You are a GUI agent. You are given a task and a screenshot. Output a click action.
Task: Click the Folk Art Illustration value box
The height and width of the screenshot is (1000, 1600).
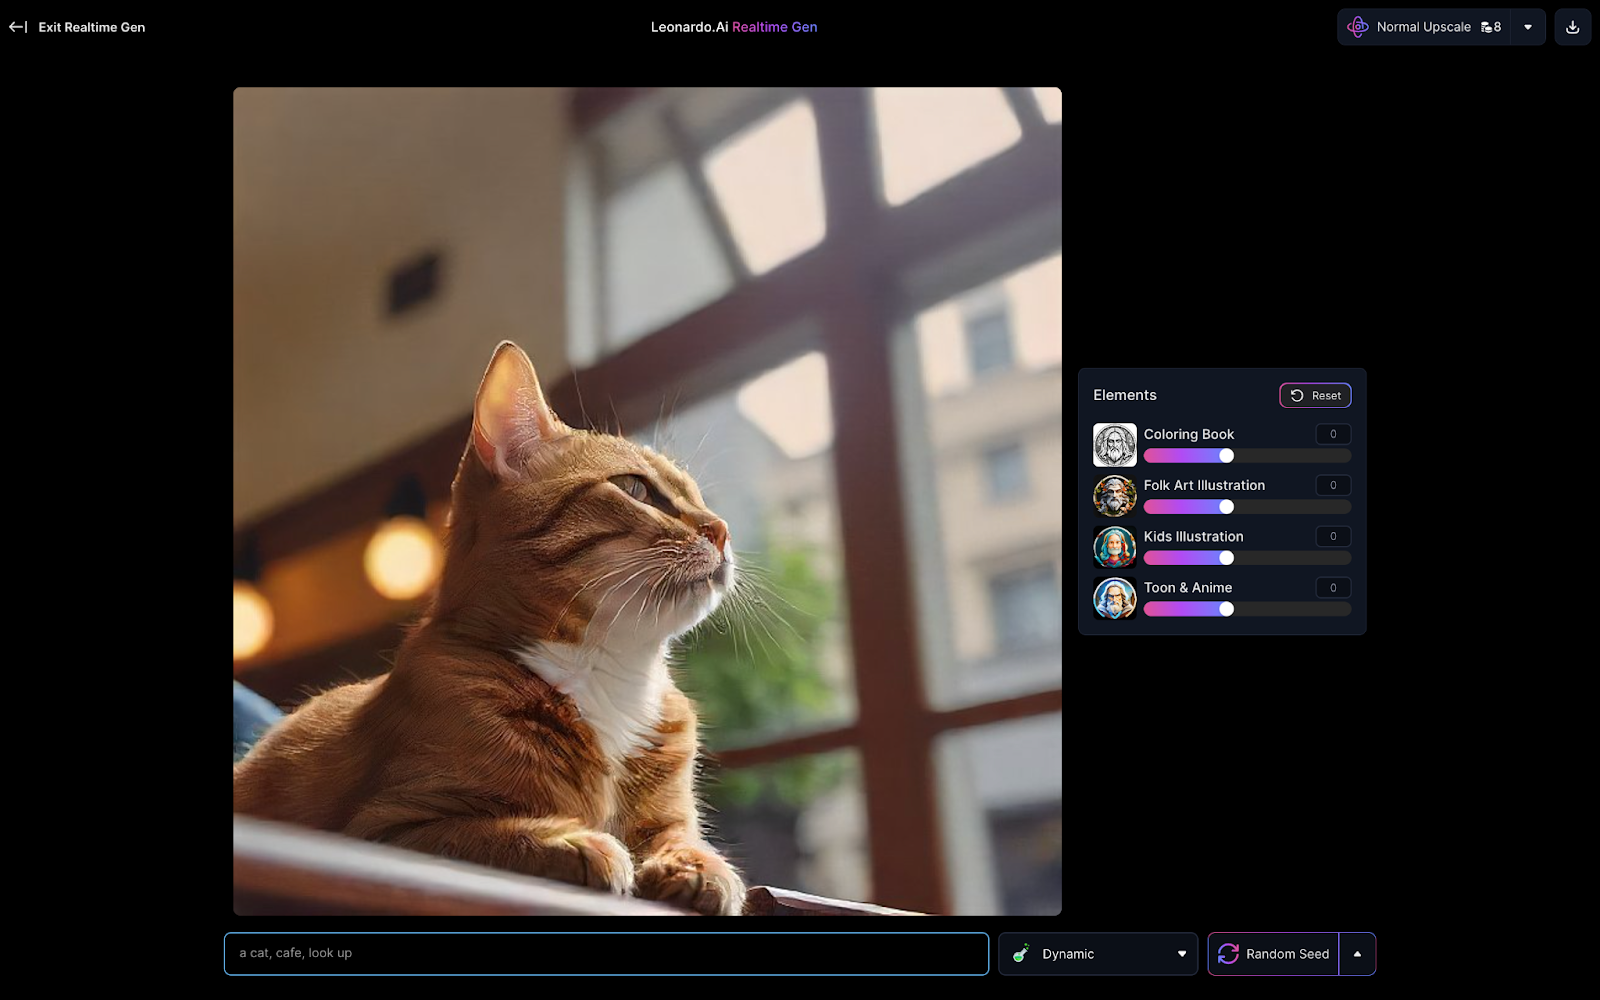coord(1333,485)
